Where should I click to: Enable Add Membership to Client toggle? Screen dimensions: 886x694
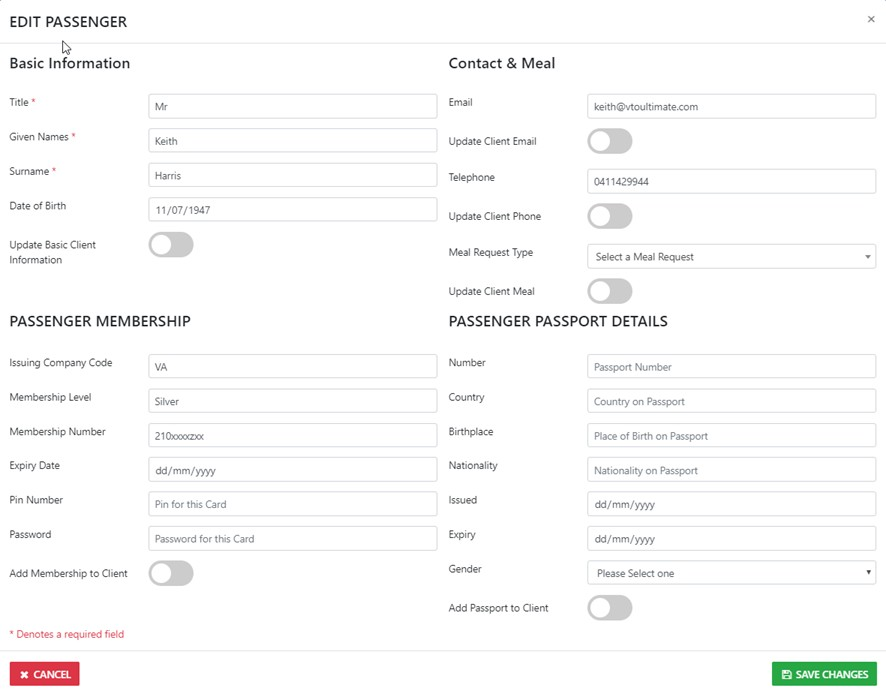[171, 573]
